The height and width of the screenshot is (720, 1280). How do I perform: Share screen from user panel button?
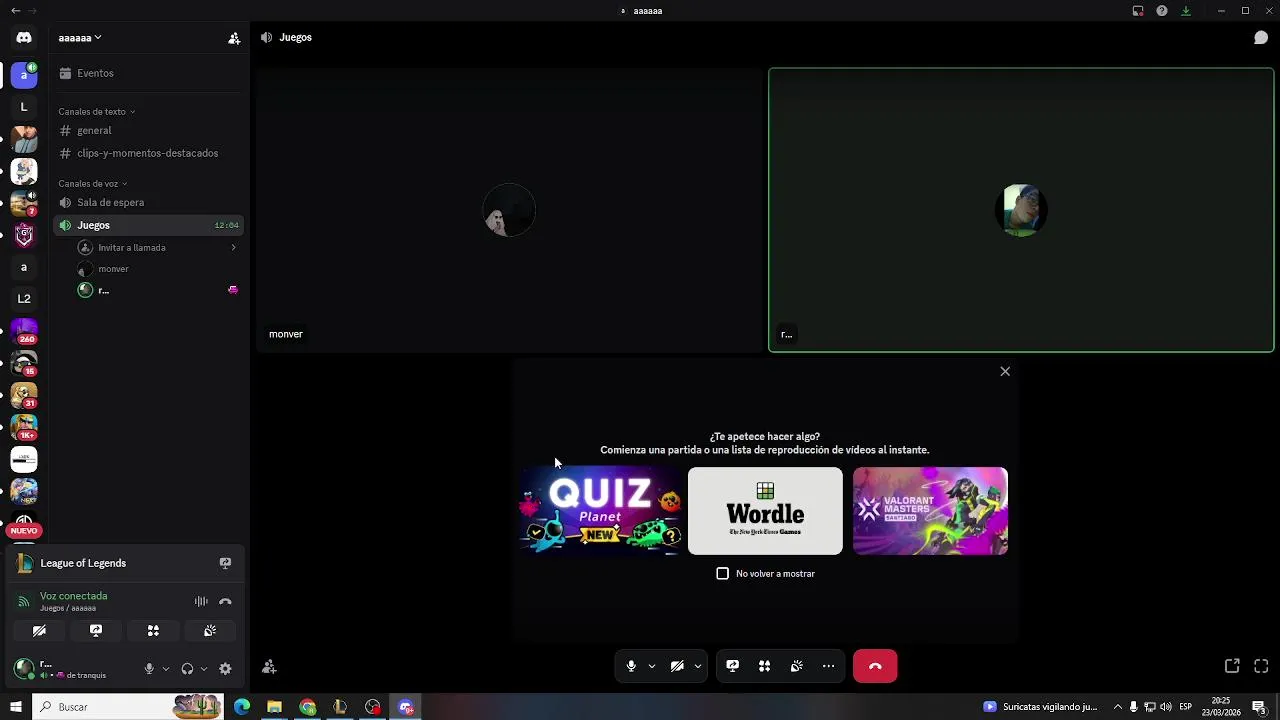96,631
